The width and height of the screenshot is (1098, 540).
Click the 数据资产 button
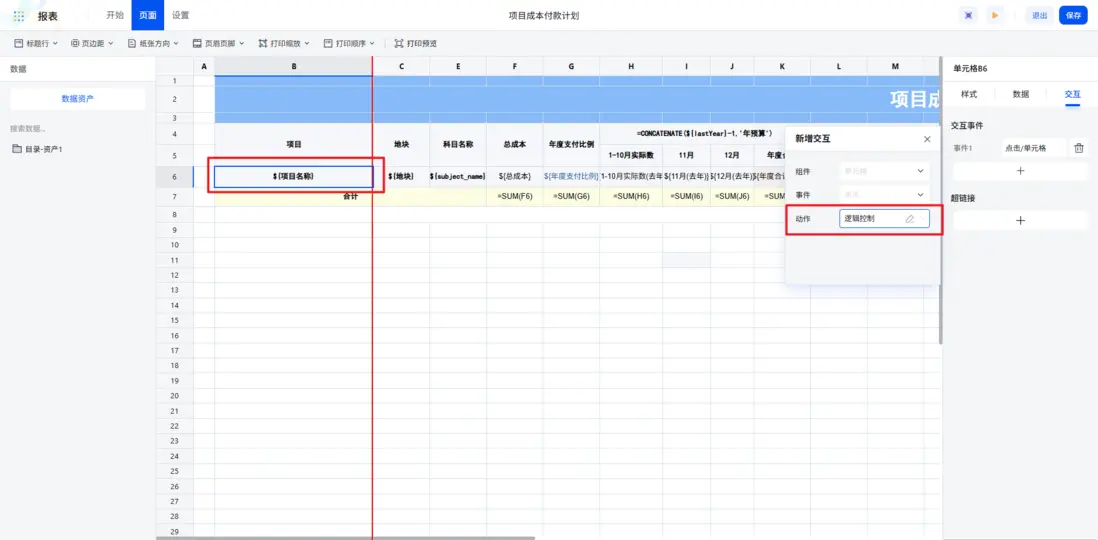[78, 99]
